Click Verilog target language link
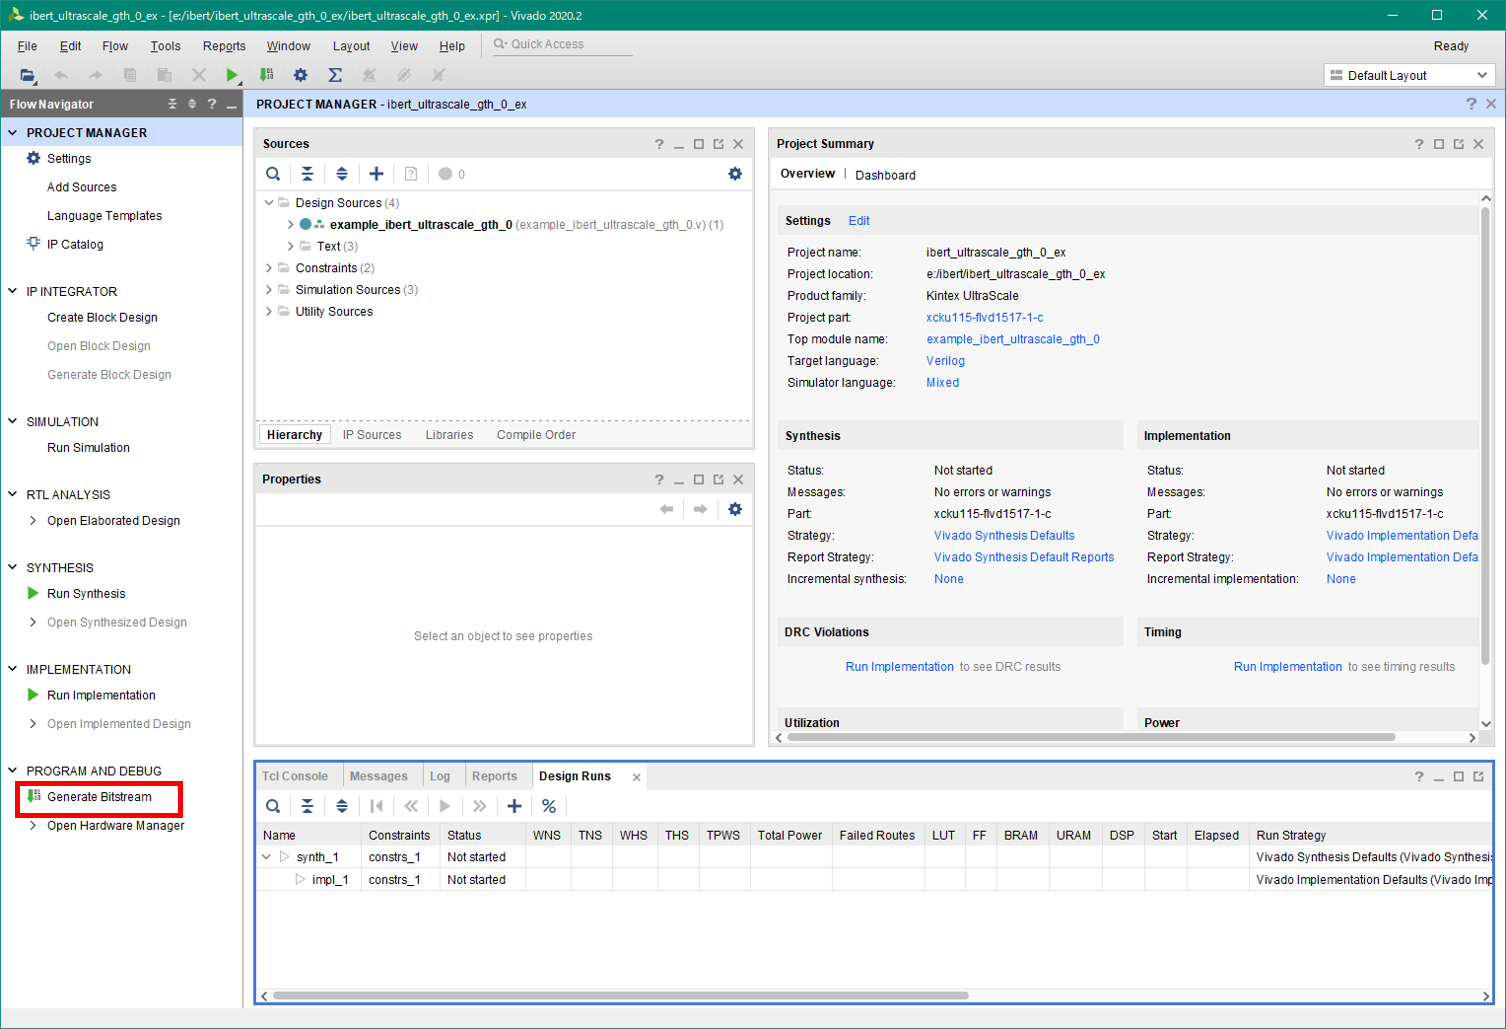The image size is (1506, 1029). 945,361
